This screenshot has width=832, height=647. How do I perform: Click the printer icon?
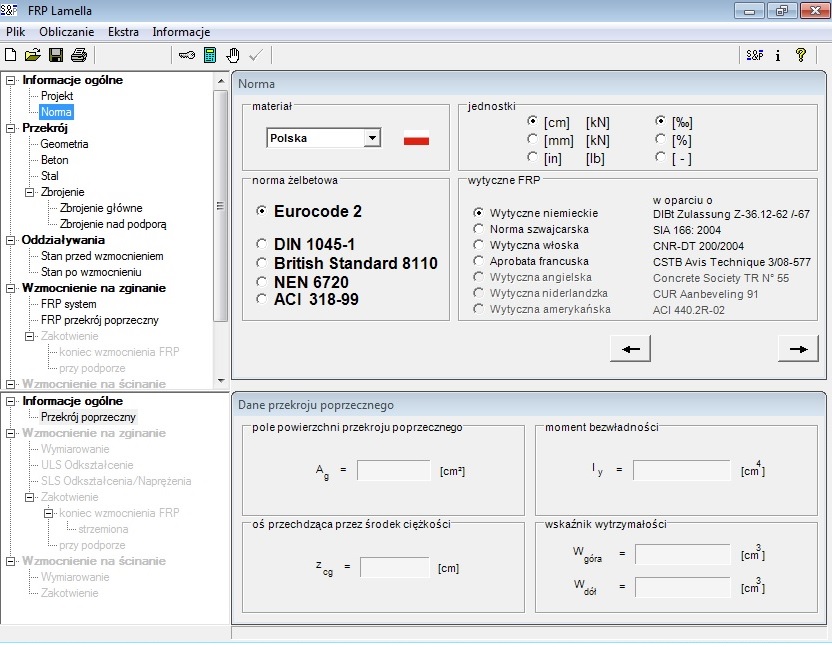click(79, 55)
